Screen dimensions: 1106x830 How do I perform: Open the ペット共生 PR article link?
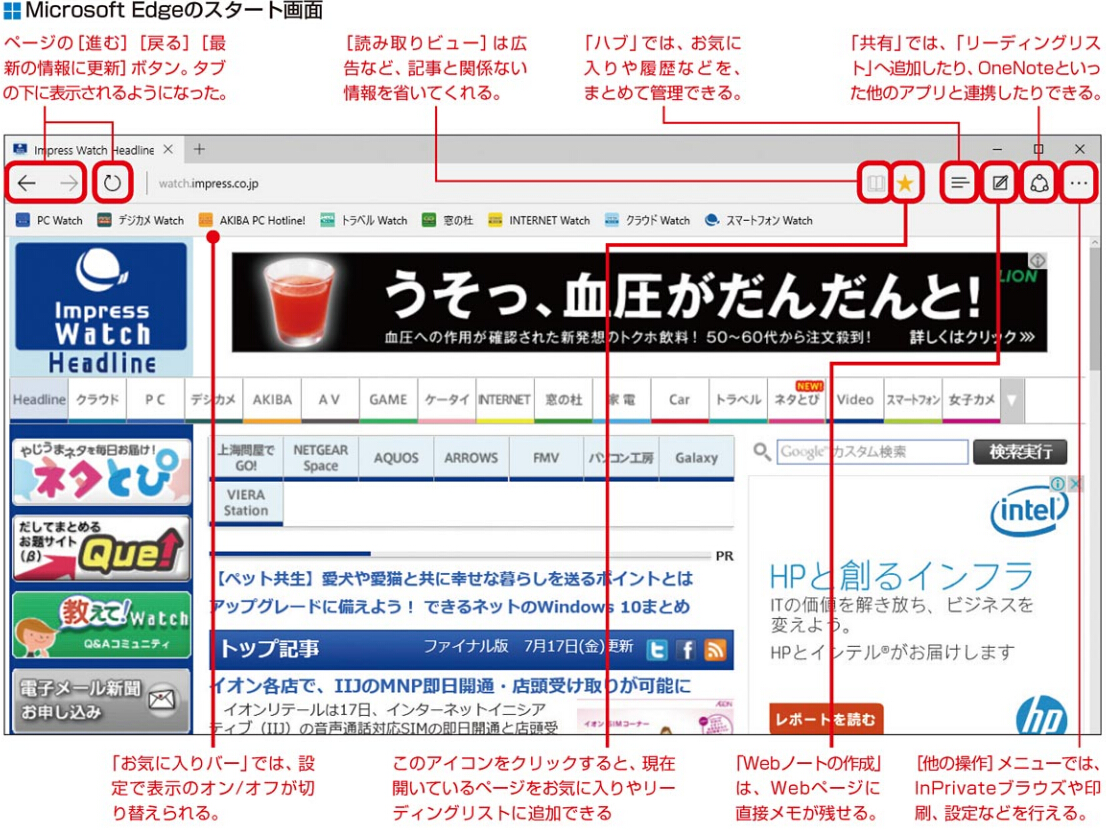click(x=454, y=579)
